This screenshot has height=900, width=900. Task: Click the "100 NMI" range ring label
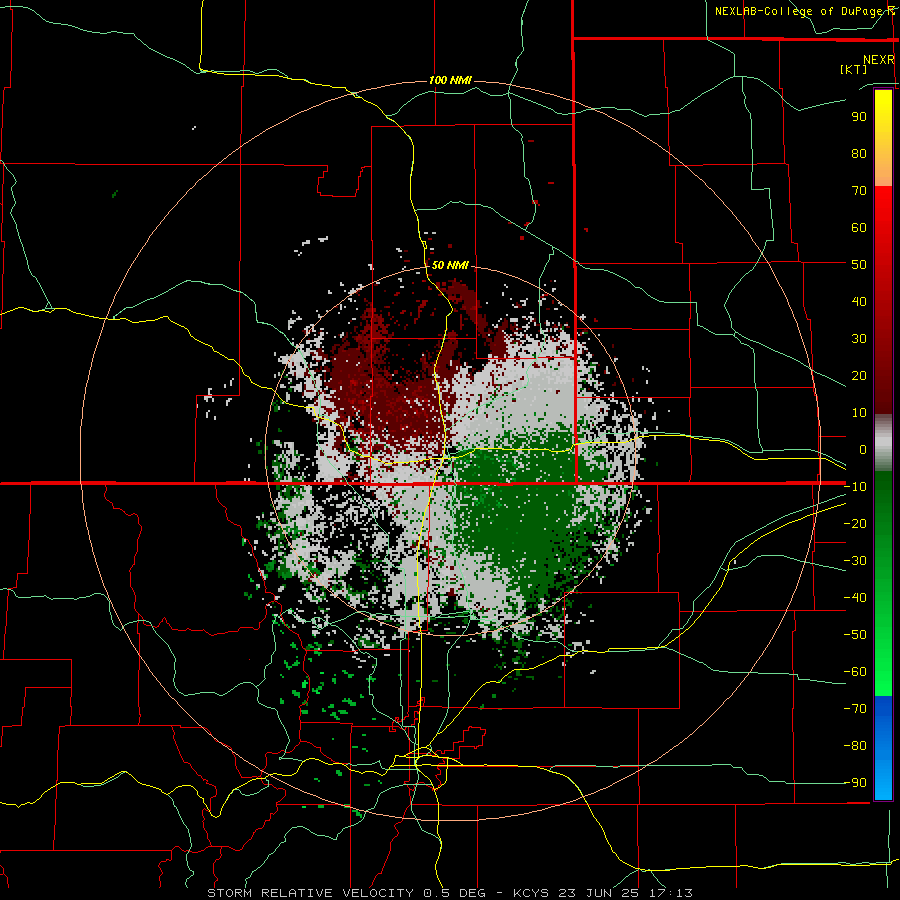pyautogui.click(x=450, y=80)
